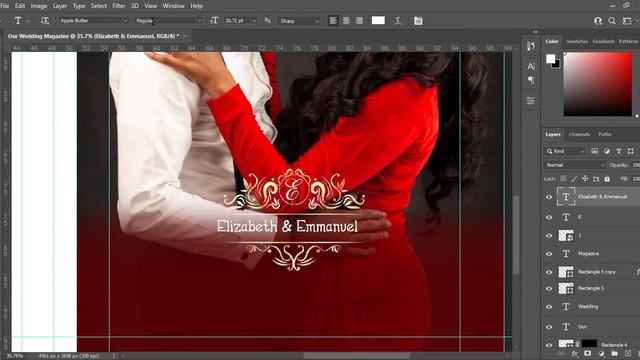The image size is (640, 360).
Task: Hide the Wedding text layer
Action: click(549, 307)
